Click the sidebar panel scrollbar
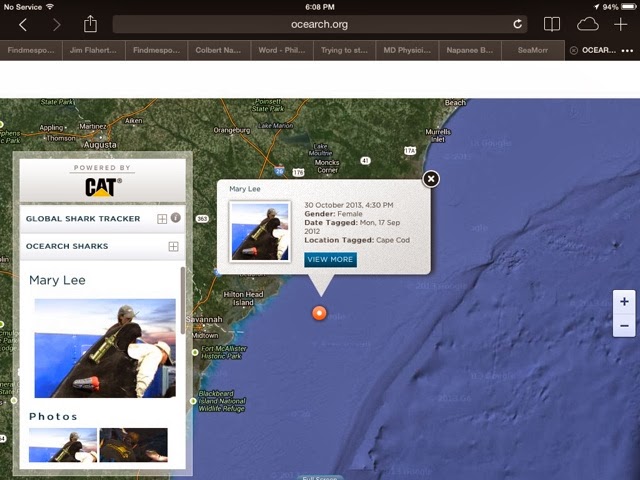 pos(182,300)
